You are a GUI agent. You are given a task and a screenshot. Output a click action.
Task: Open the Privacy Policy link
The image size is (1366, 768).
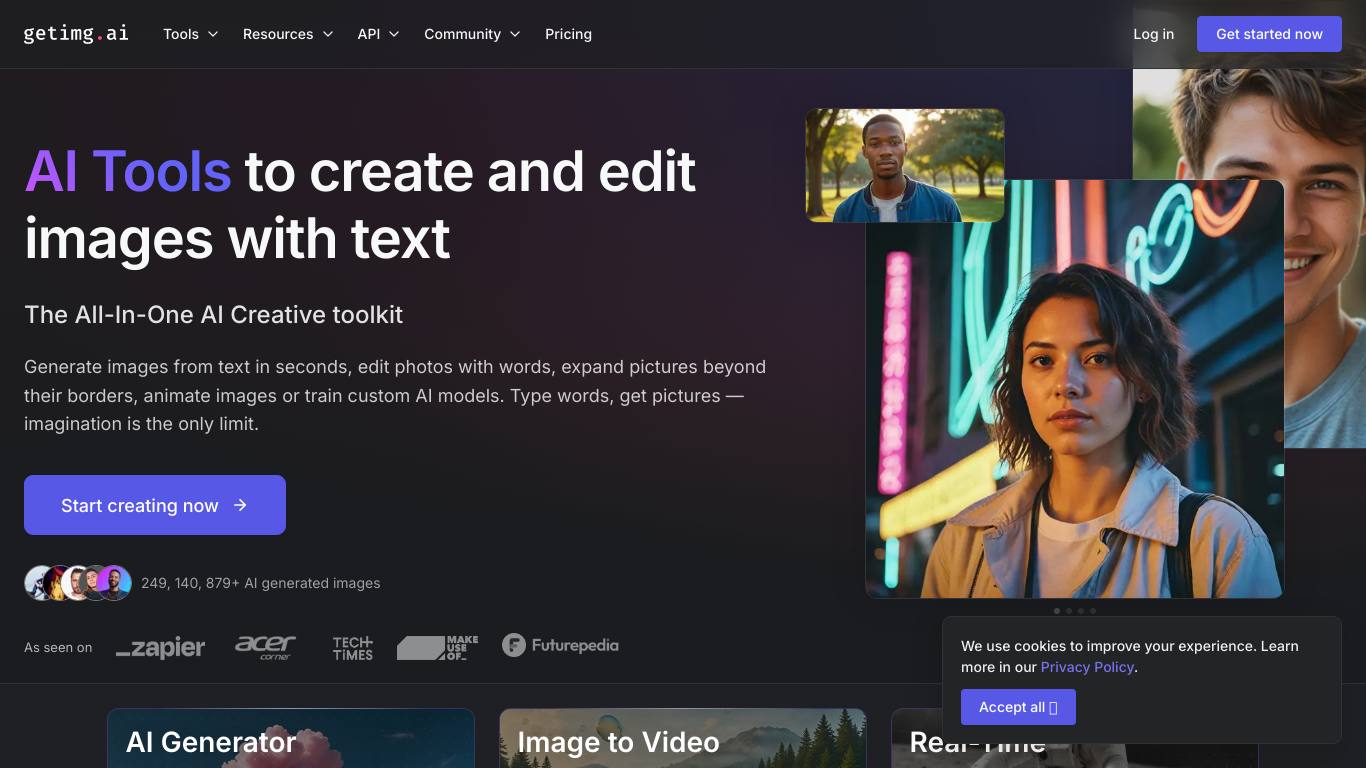1087,667
